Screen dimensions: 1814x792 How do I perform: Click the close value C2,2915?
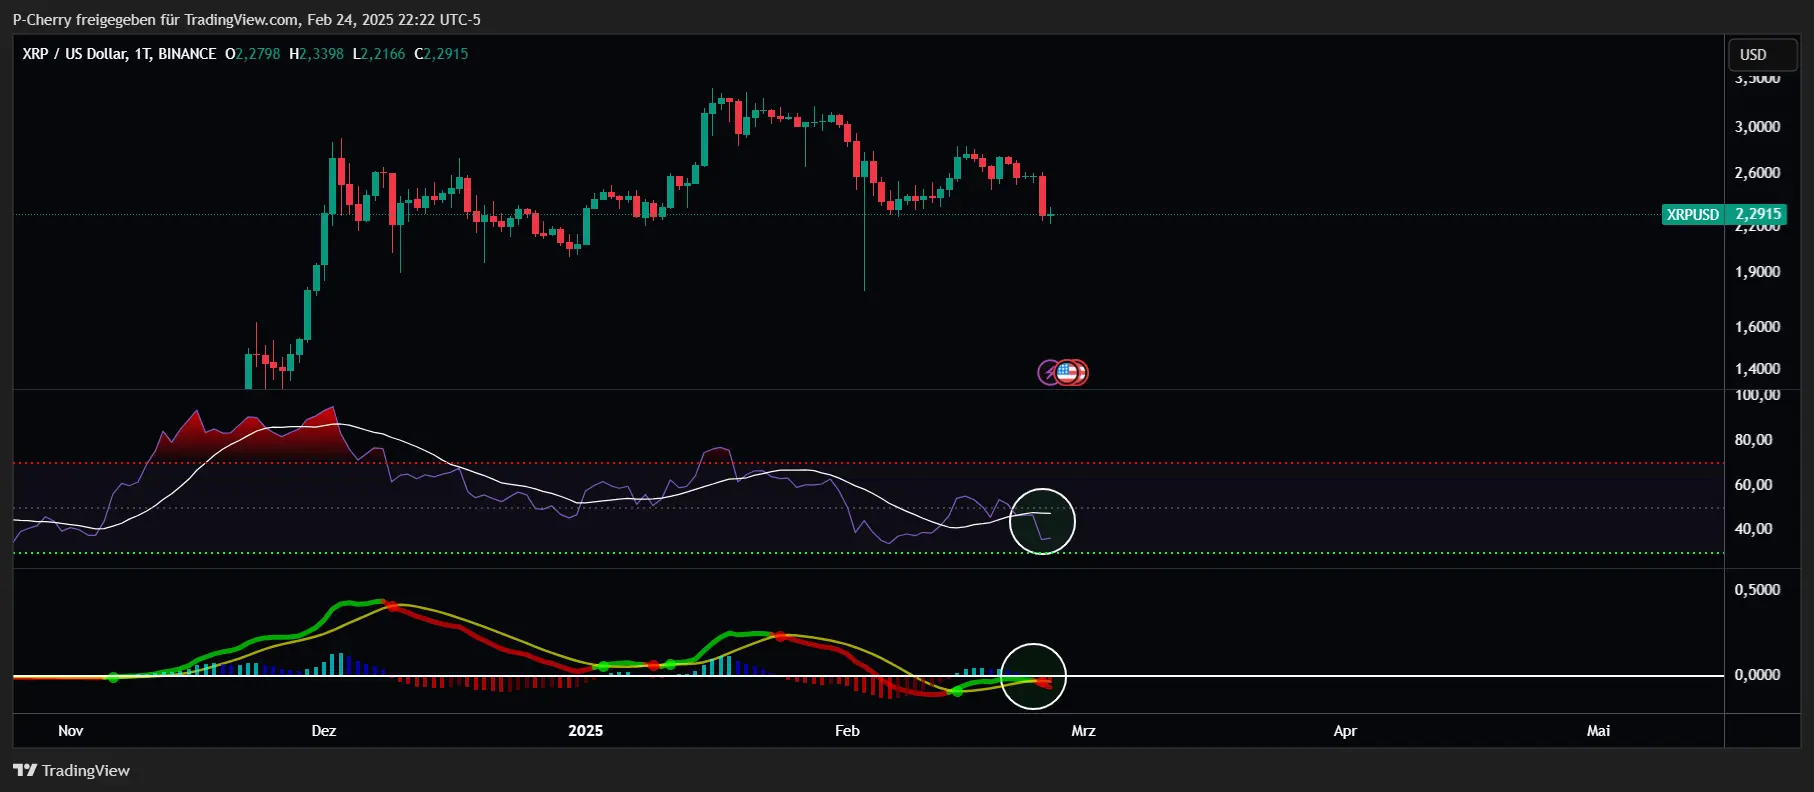(x=441, y=54)
